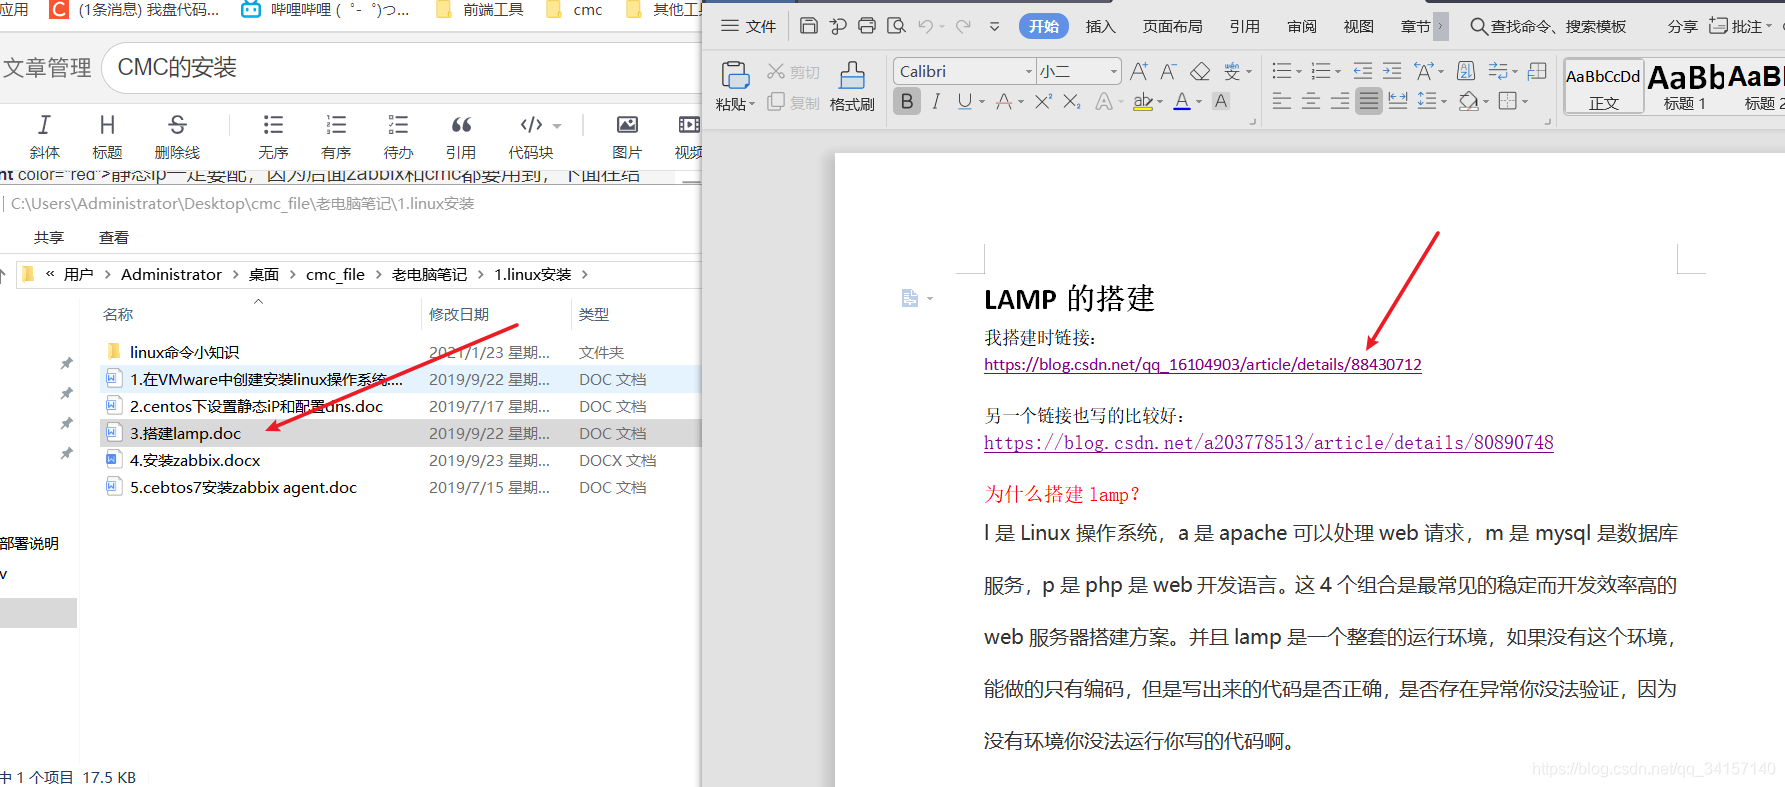Click the Superscript X² icon
Screen dimensions: 1785x787
[1043, 101]
